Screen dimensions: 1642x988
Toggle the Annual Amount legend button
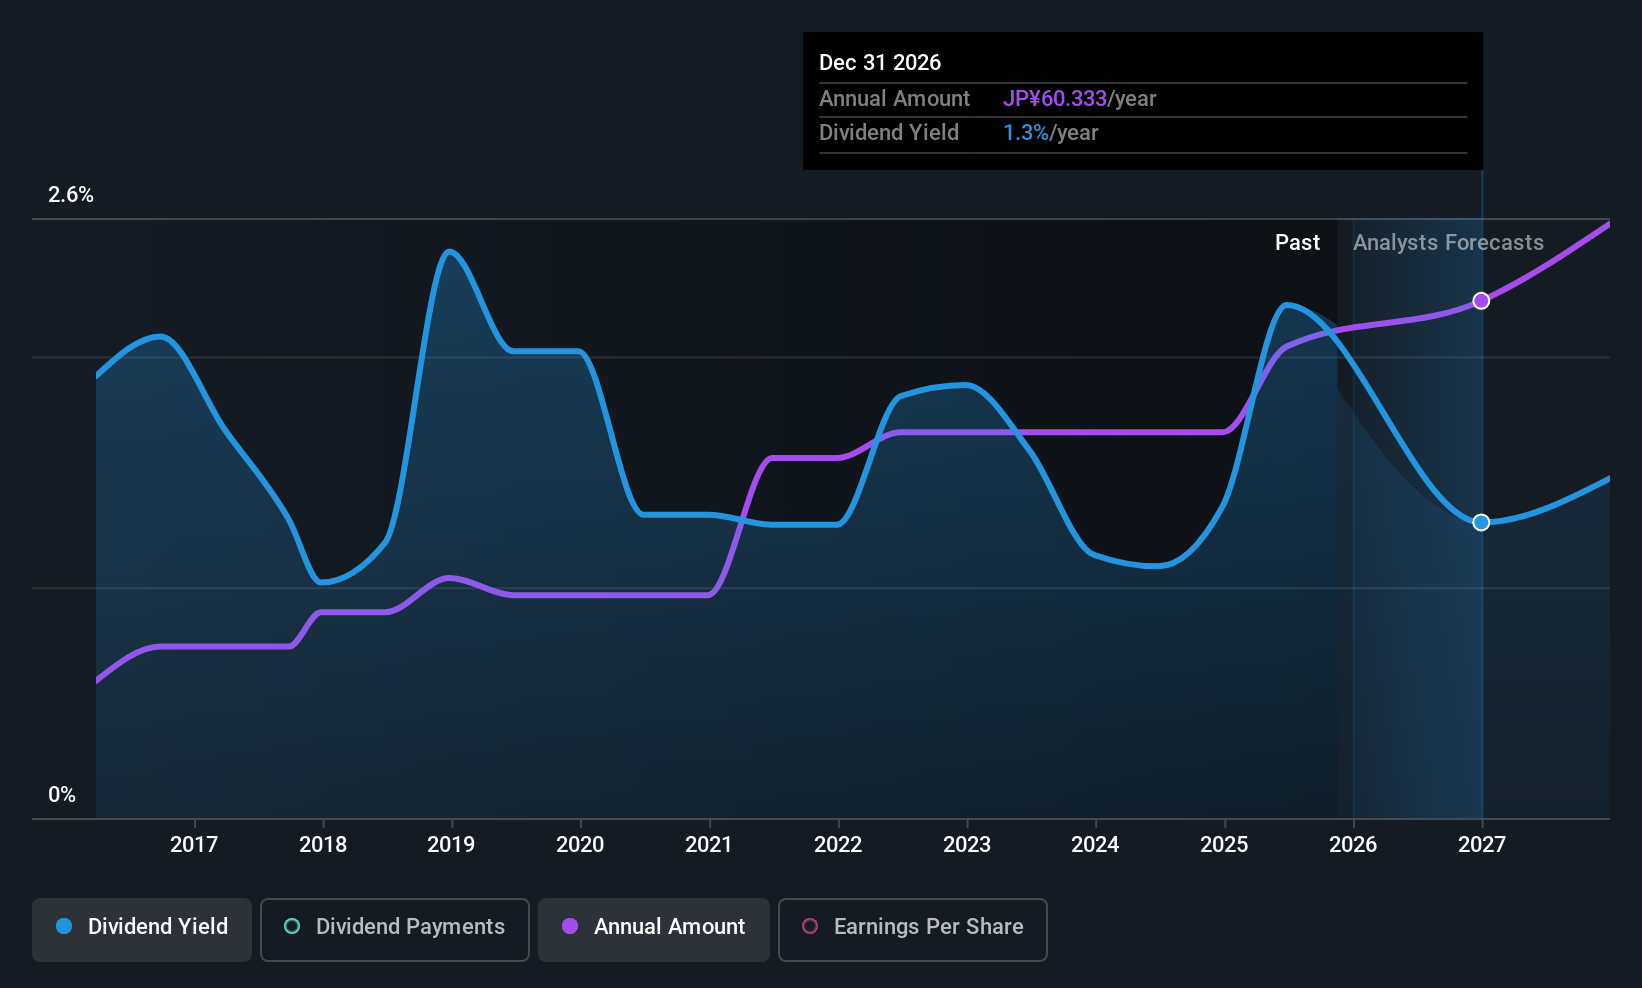pyautogui.click(x=654, y=930)
